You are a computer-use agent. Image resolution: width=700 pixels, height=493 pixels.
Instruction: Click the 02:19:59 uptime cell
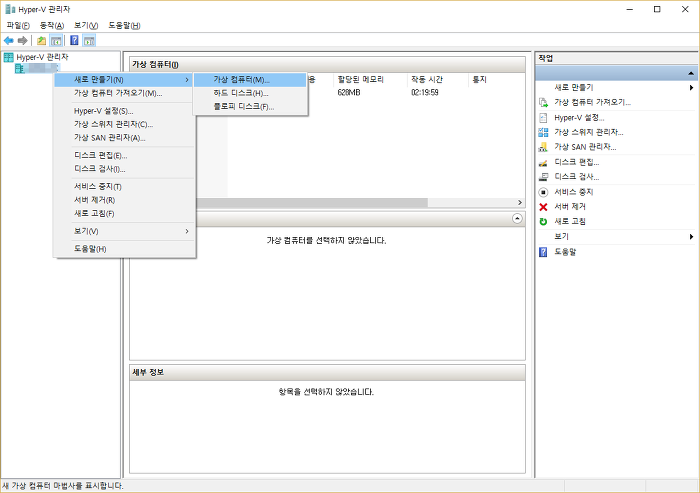tap(425, 92)
